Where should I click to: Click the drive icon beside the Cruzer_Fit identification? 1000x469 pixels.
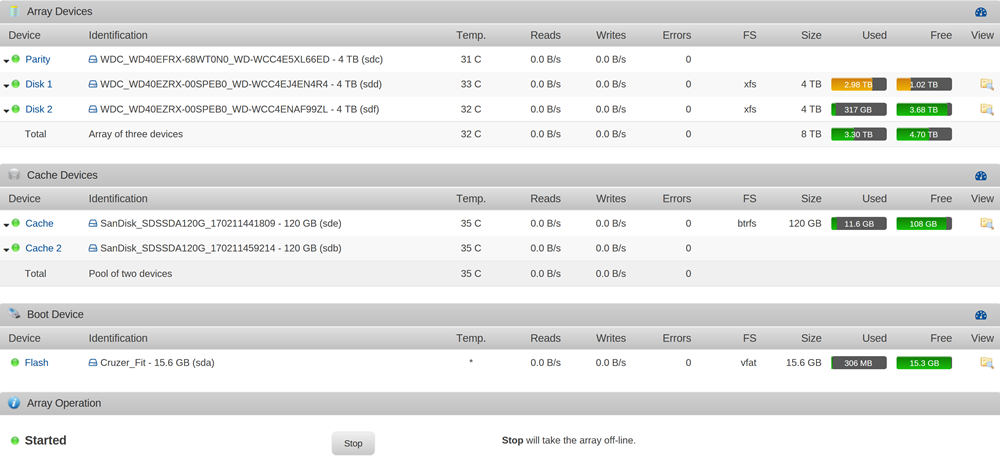92,362
